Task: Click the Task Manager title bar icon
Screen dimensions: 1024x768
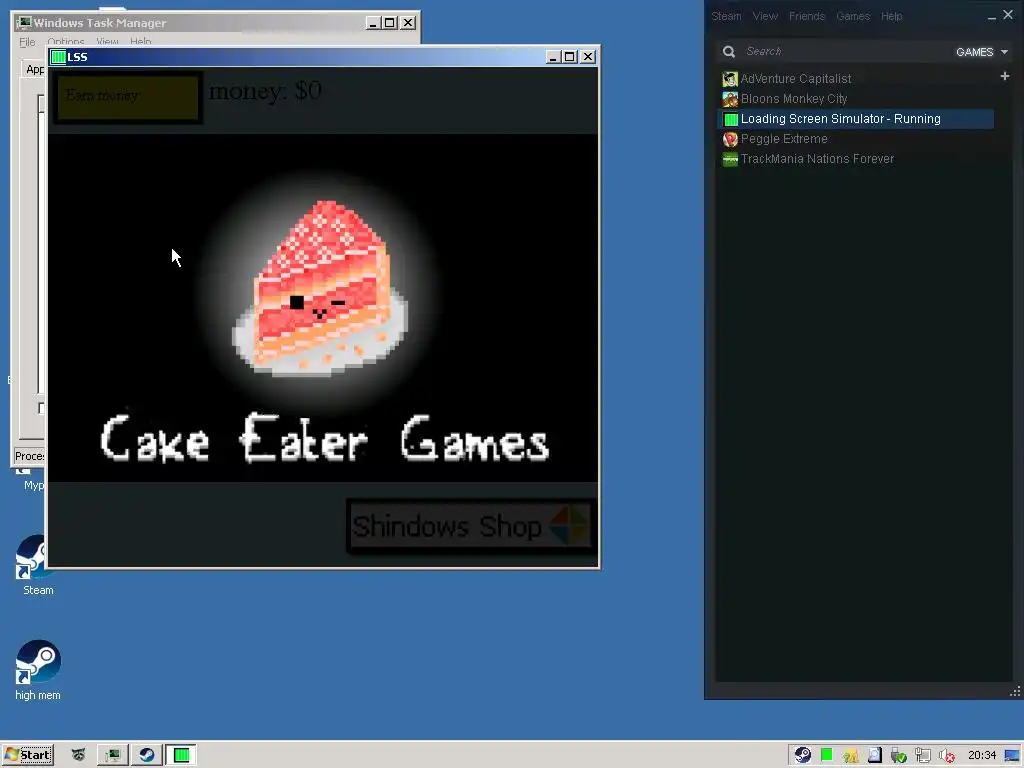Action: click(24, 22)
